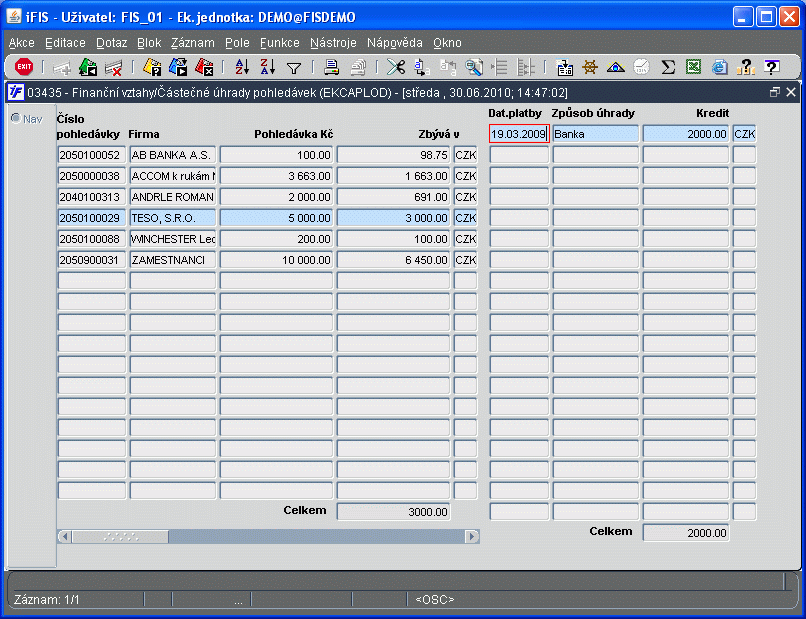Click the firm WINCHESTER cell
806x619 pixels.
(x=173, y=239)
